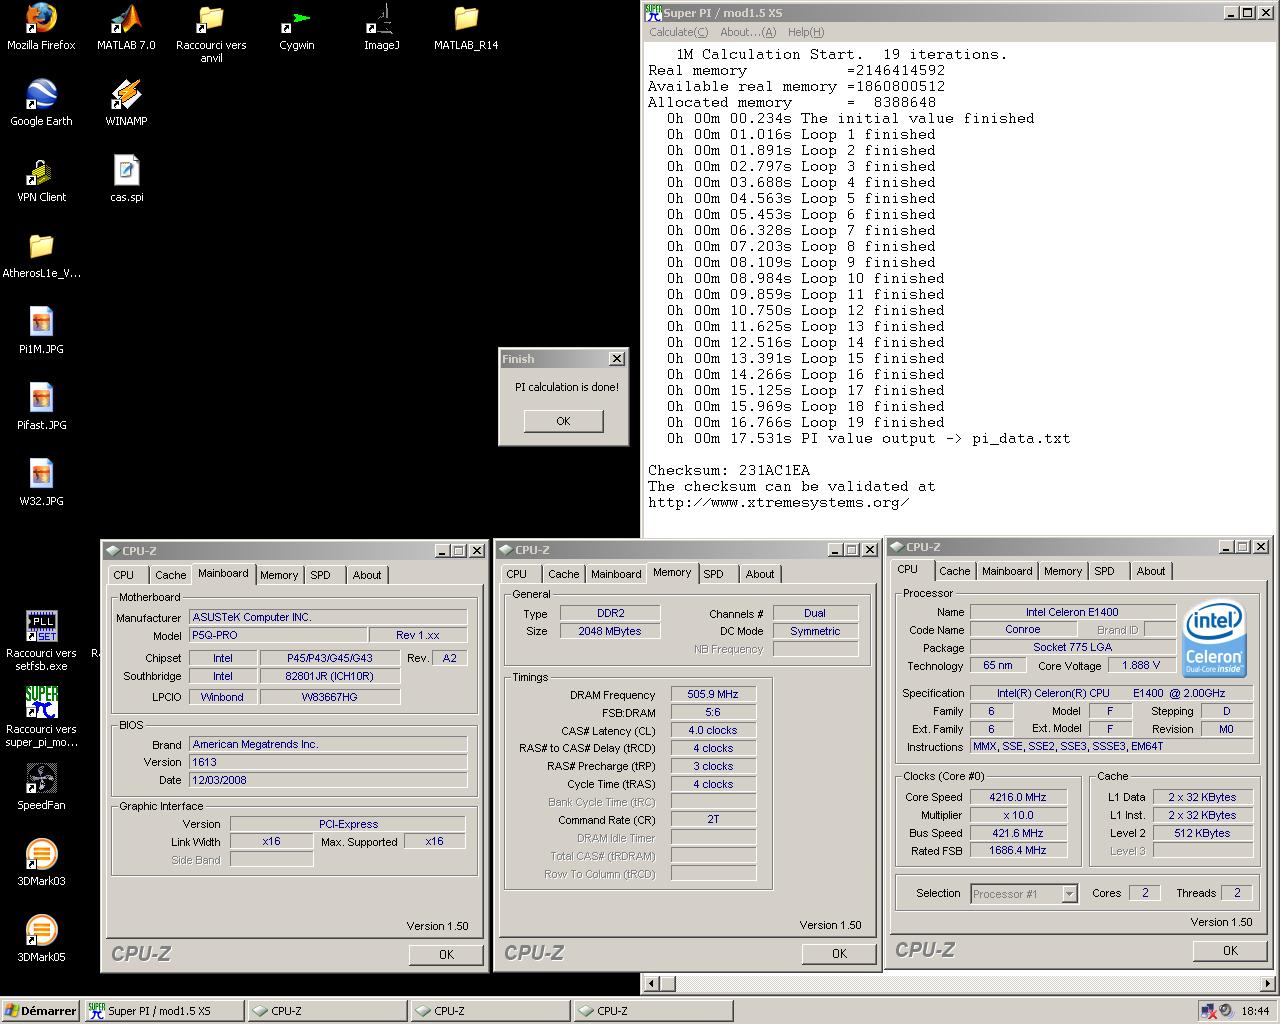Open the VPN Client shortcut
This screenshot has width=1280, height=1024.
[41, 179]
